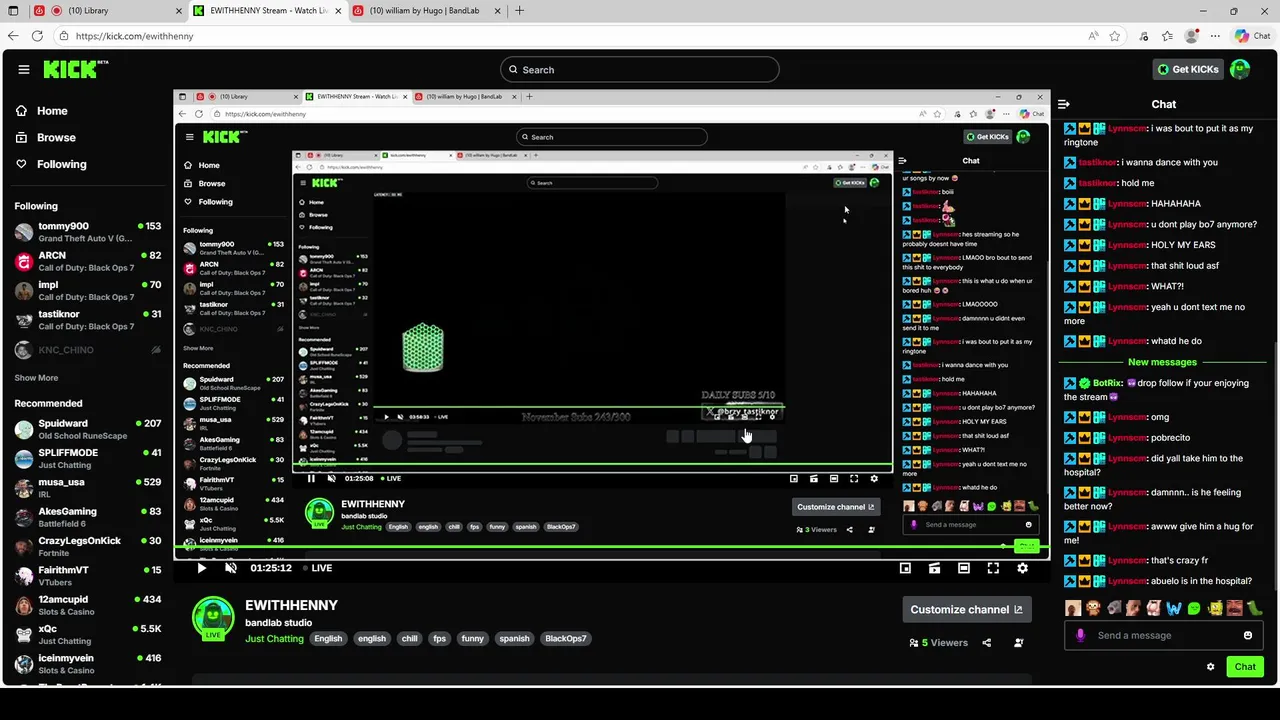Click the browser back arrow
This screenshot has height=720, width=1280.
click(x=14, y=36)
